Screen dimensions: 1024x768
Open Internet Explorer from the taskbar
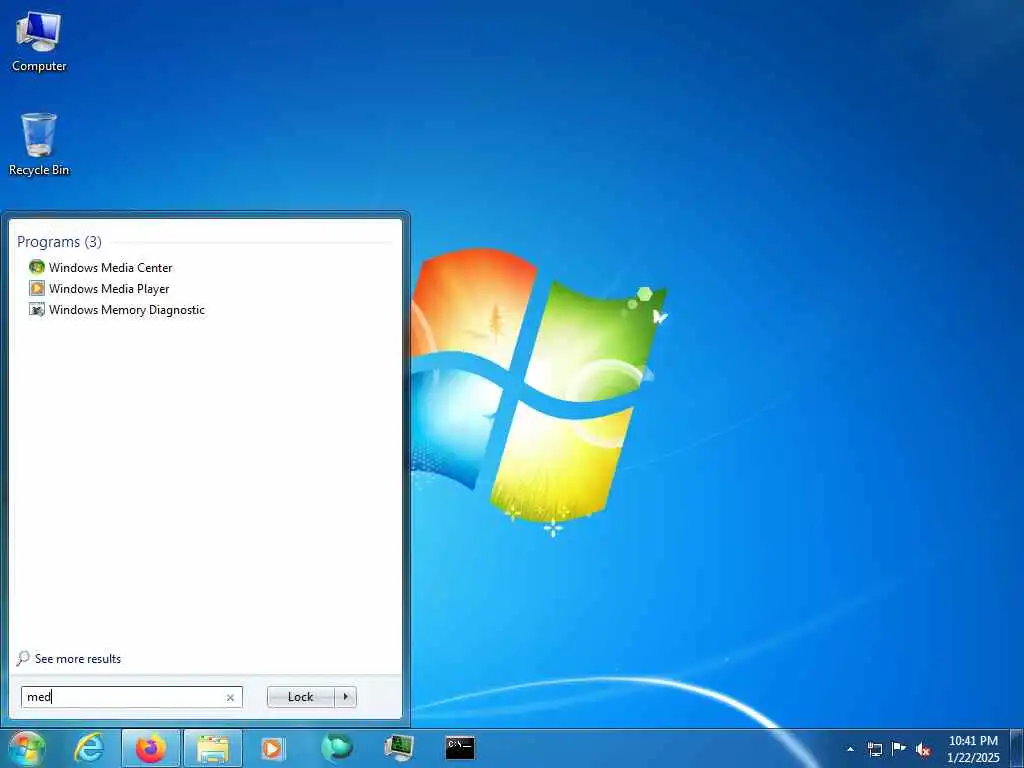click(x=89, y=748)
